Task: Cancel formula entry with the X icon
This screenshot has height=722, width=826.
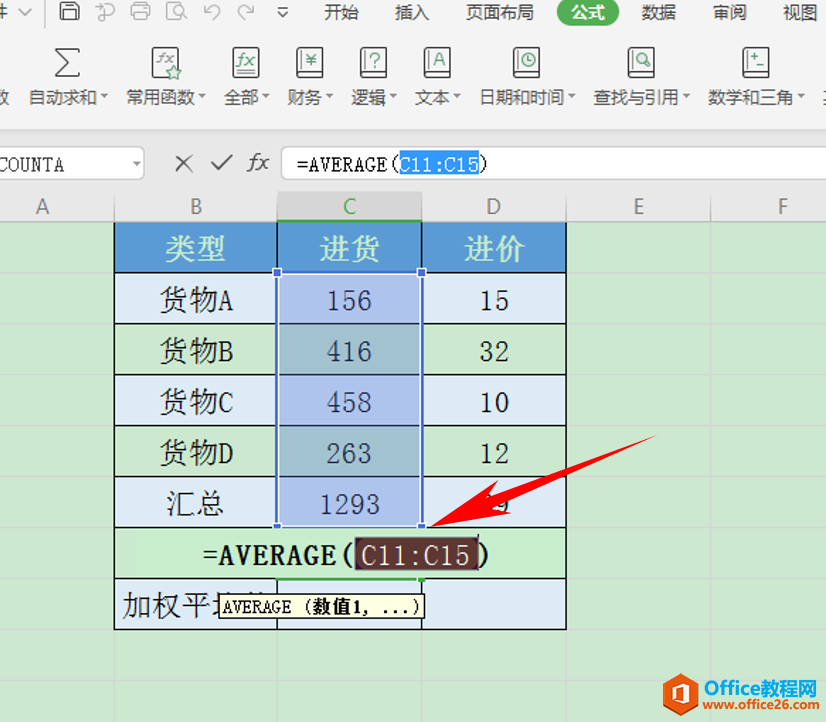Action: click(x=183, y=164)
